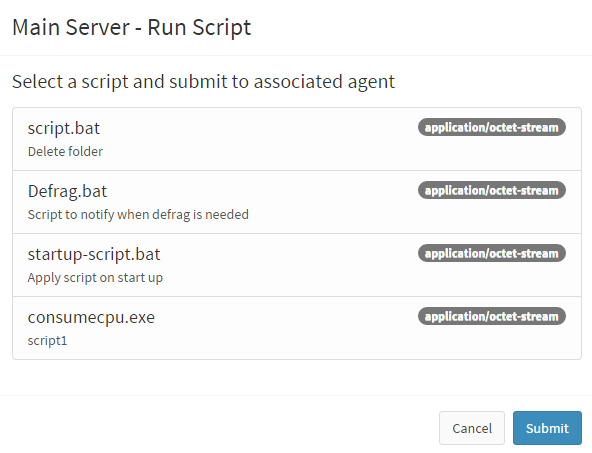Click 'Script to notify when defrag is needed'
592x453 pixels.
(x=138, y=214)
